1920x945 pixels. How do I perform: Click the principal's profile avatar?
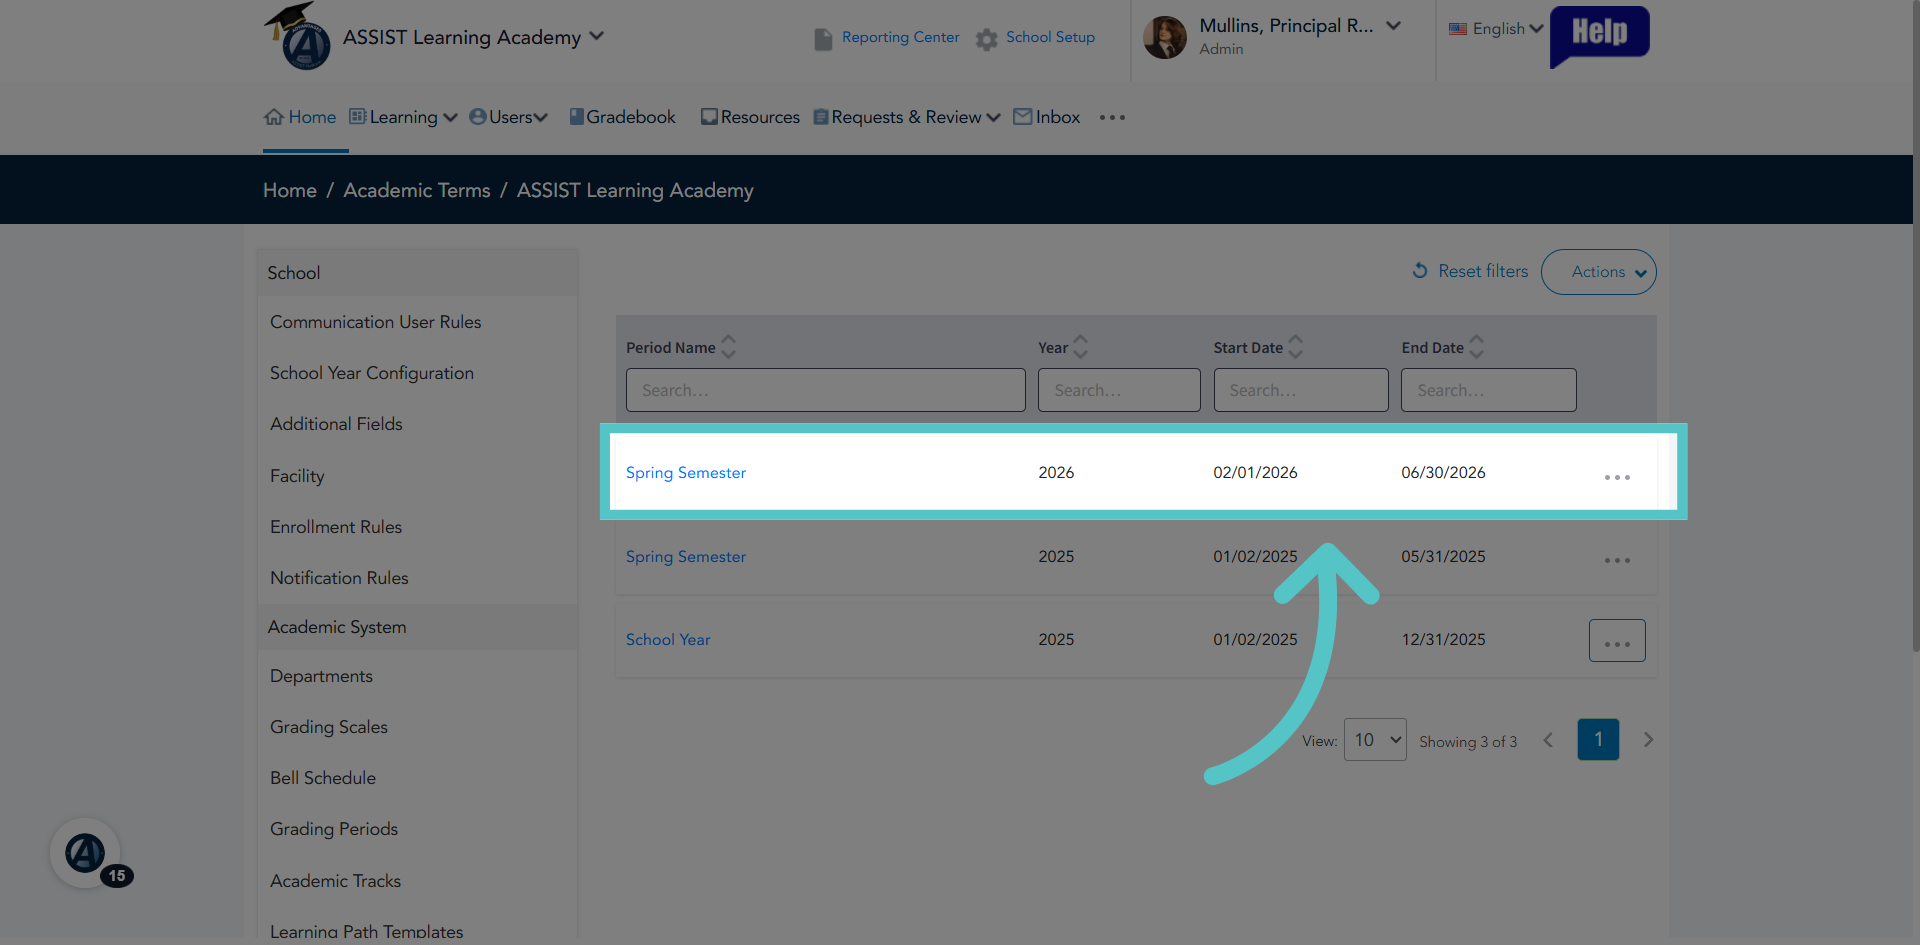tap(1165, 37)
